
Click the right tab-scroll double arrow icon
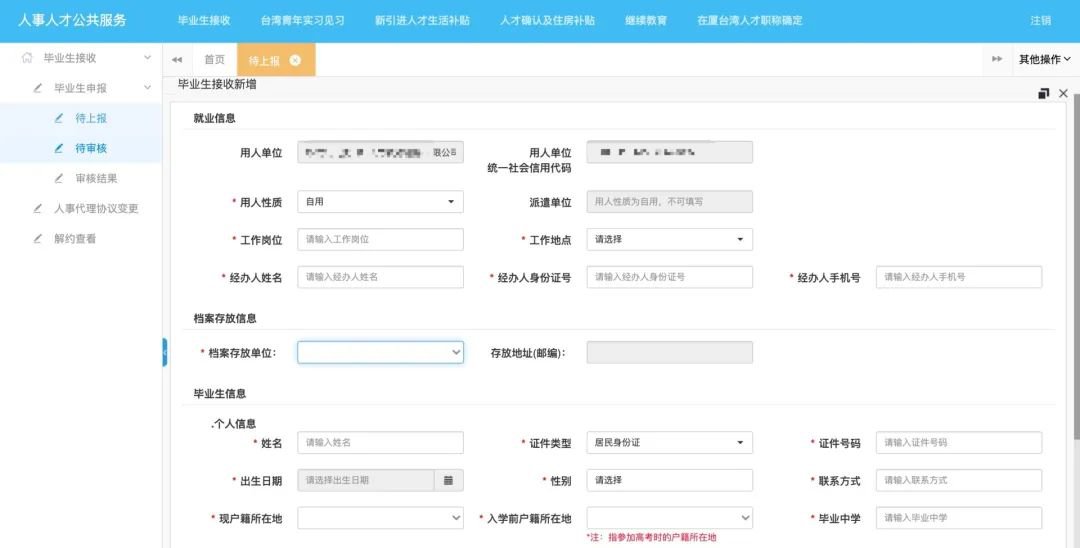point(997,60)
